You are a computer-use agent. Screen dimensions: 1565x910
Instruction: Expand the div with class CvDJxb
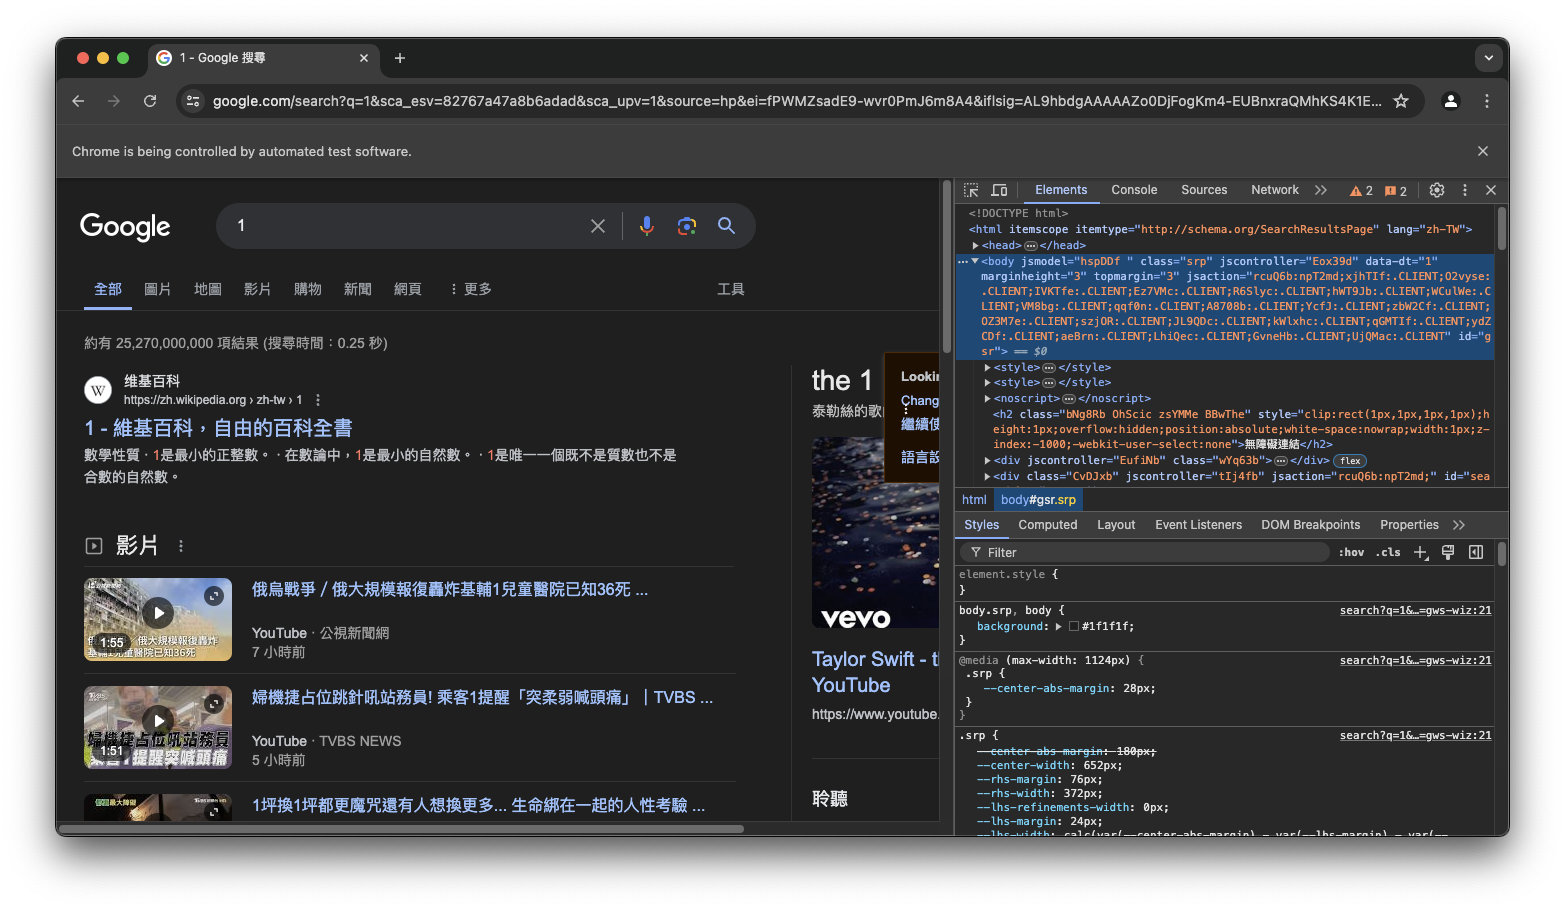[x=988, y=477]
